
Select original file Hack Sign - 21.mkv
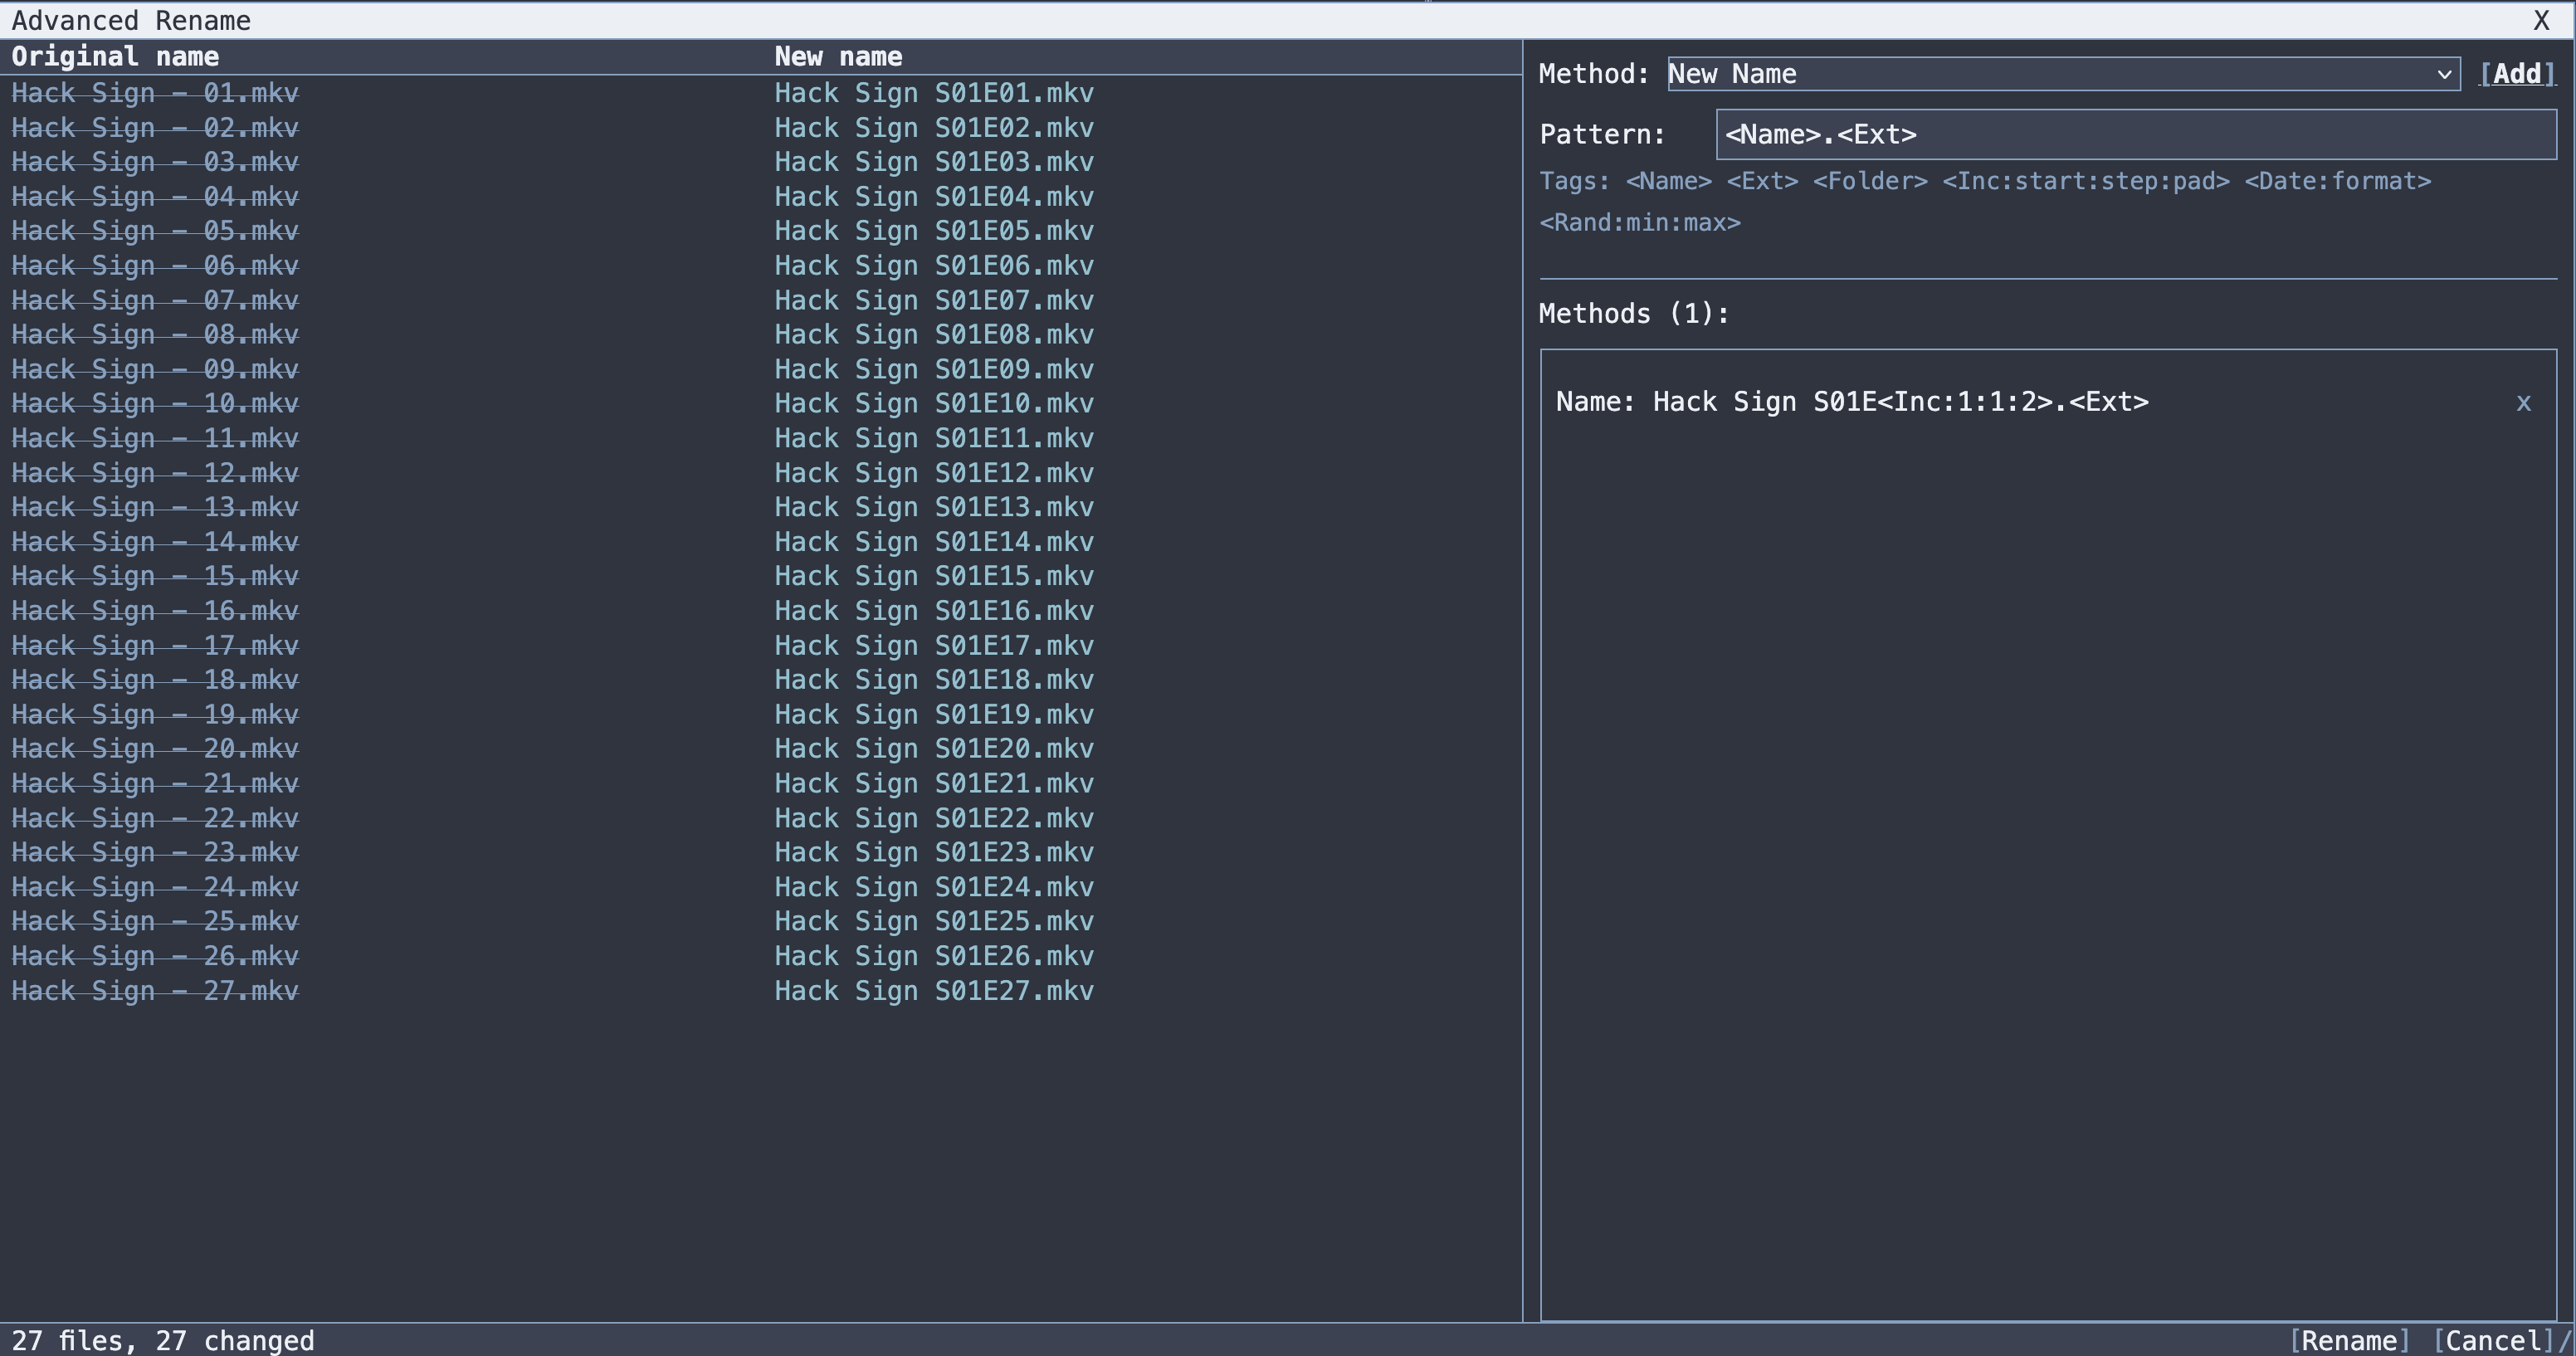(155, 783)
